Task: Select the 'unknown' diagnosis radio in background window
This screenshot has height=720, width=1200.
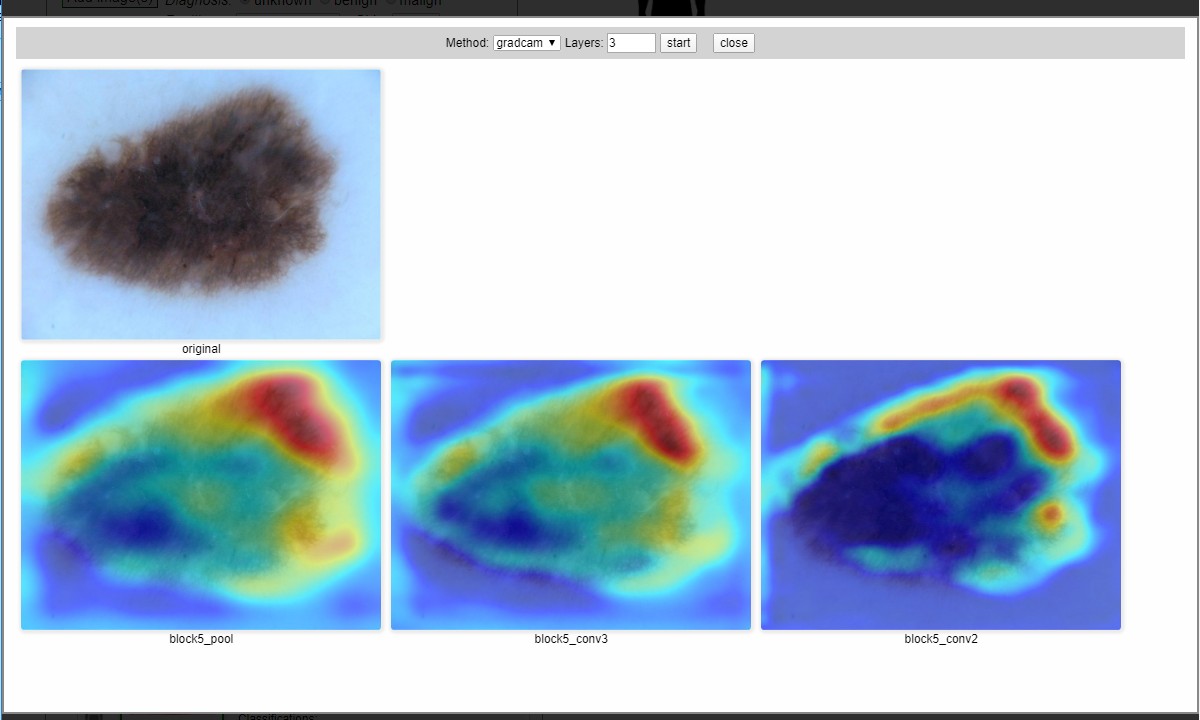Action: pos(245,2)
